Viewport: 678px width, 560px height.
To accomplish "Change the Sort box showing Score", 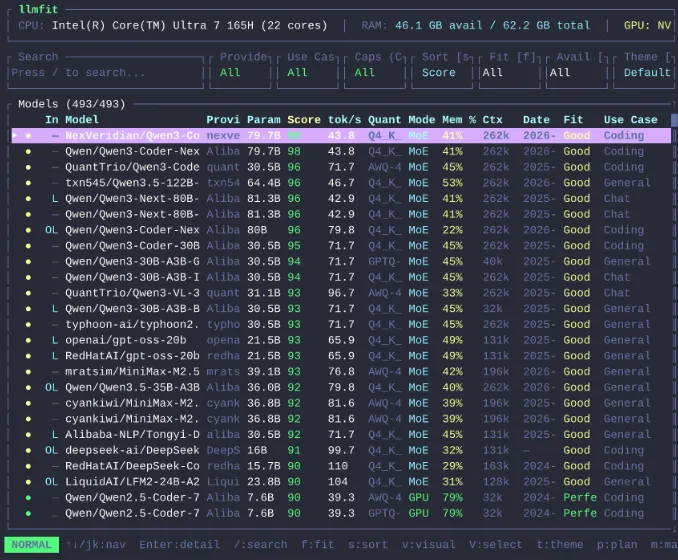I will 442,72.
